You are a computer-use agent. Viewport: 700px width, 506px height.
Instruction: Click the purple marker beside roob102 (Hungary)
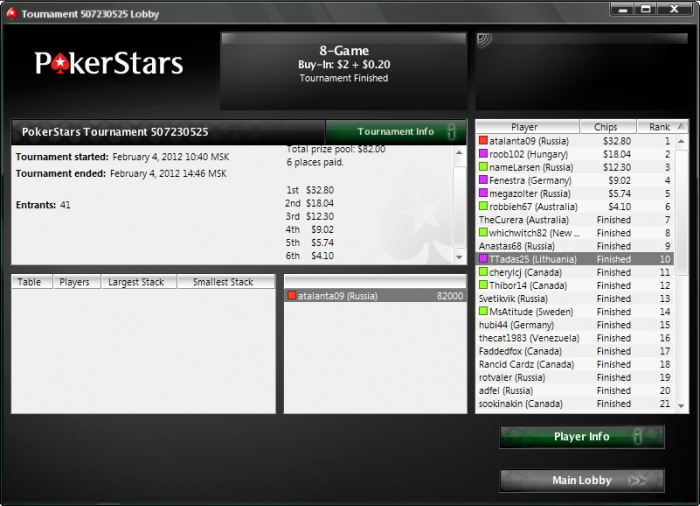coord(483,154)
